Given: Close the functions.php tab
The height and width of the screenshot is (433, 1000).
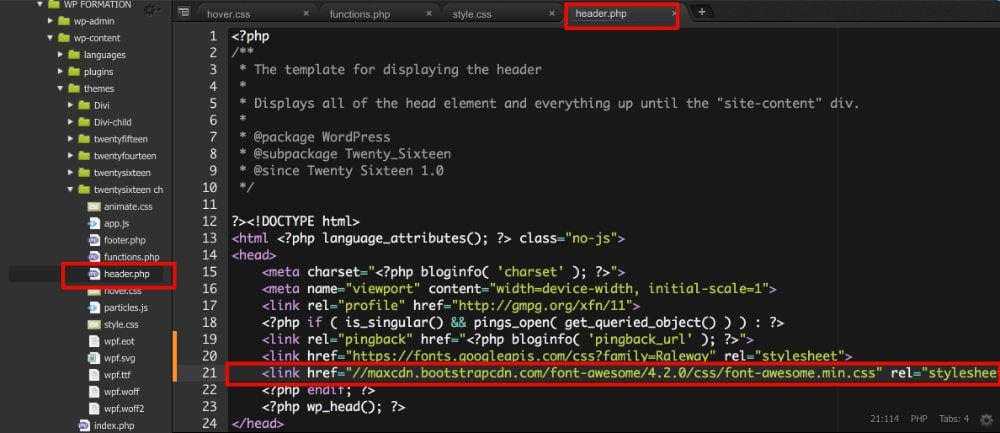Looking at the screenshot, I should (x=429, y=14).
